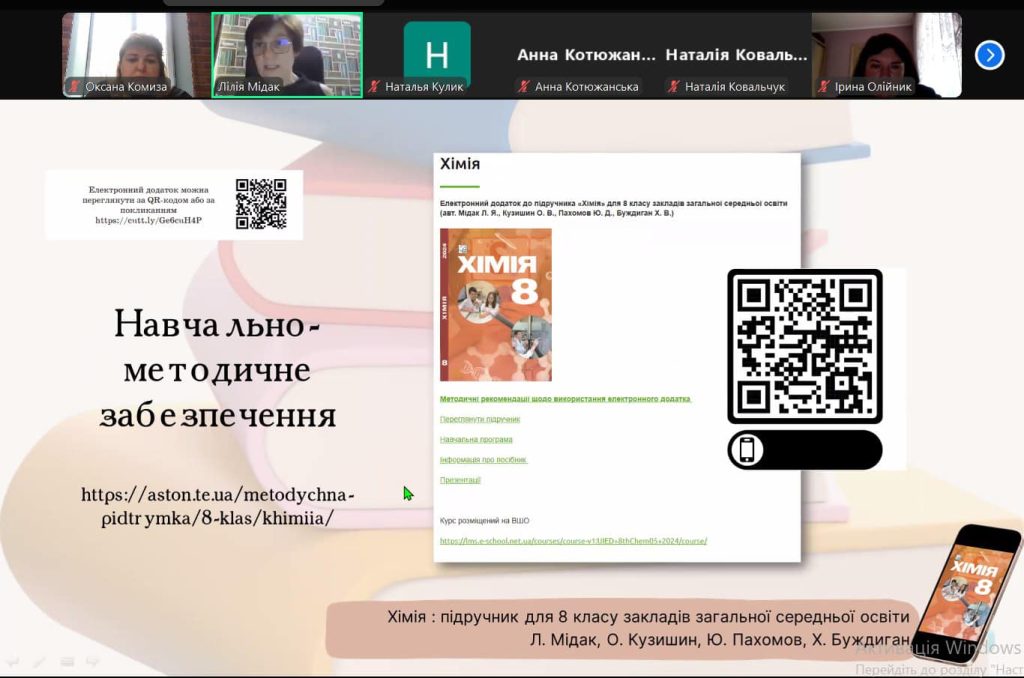Select Оксана Комиза video thumbnail
The width and height of the screenshot is (1024, 678).
click(136, 55)
